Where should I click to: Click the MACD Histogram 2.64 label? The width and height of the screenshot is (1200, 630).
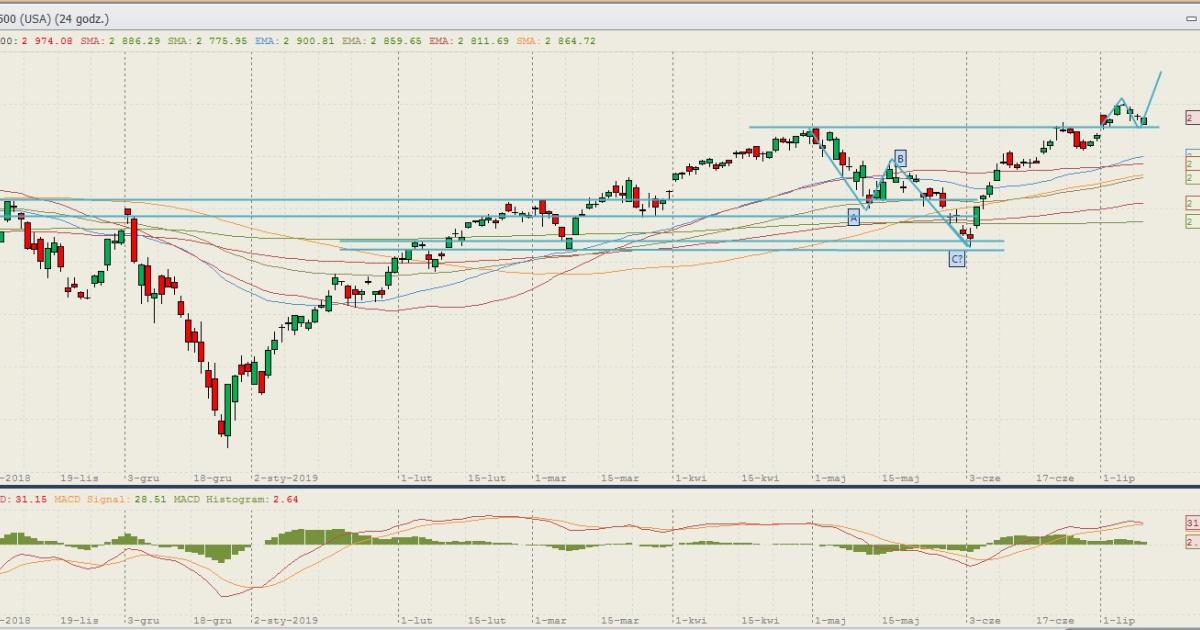coord(236,499)
